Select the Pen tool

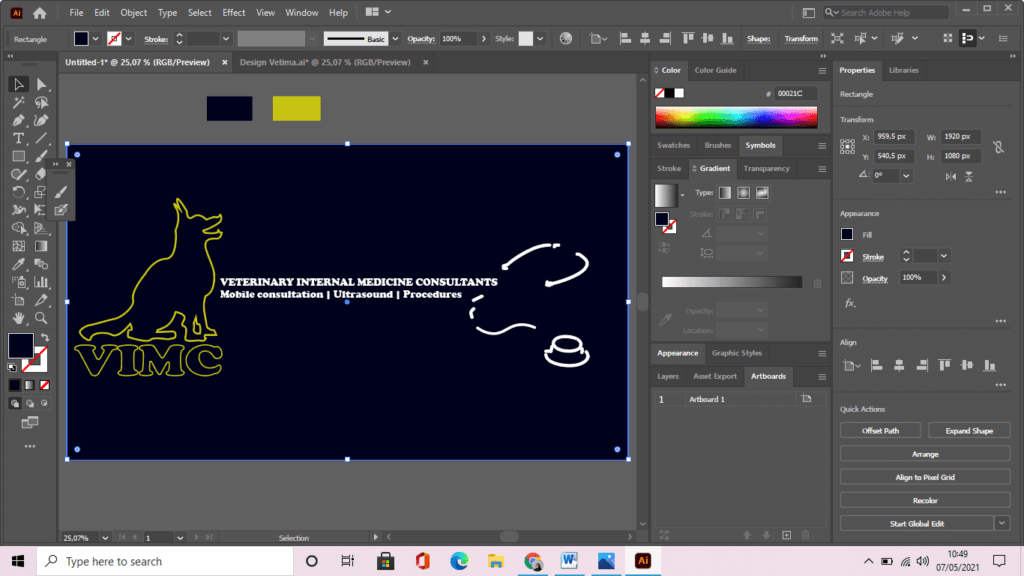18,120
